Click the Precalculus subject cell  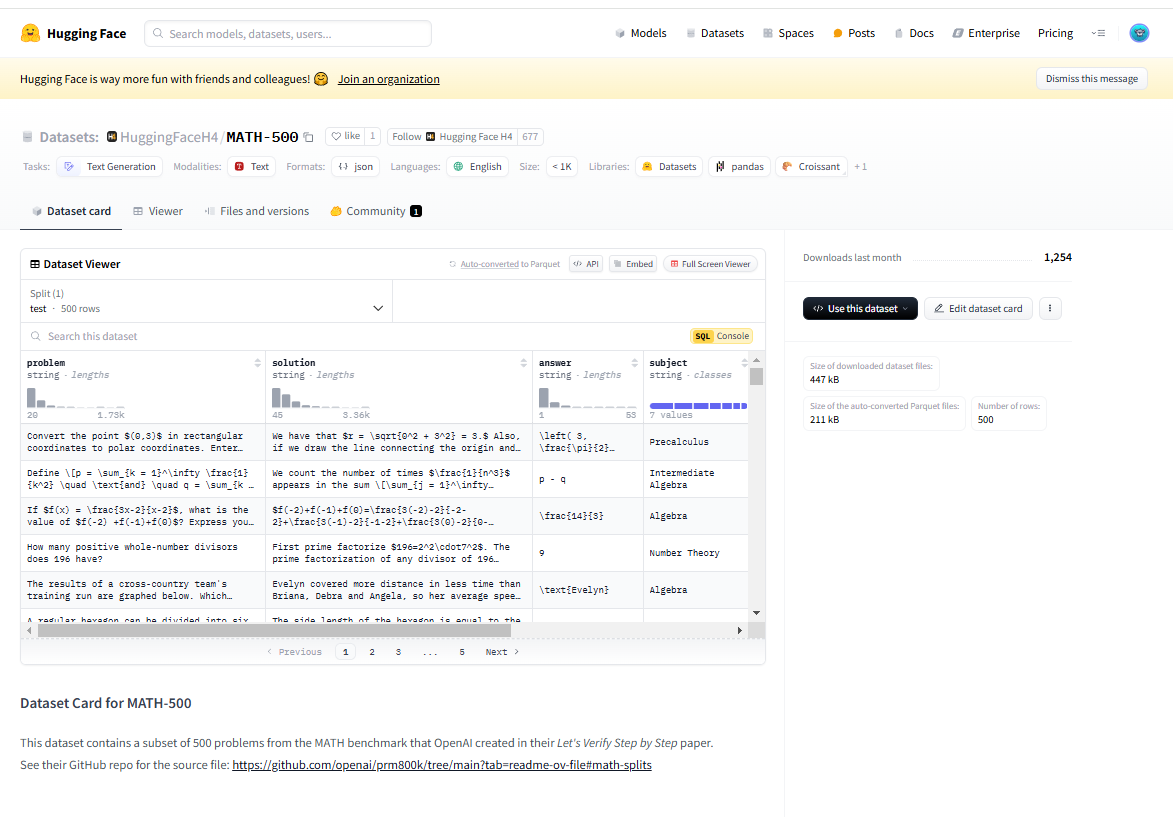point(696,442)
